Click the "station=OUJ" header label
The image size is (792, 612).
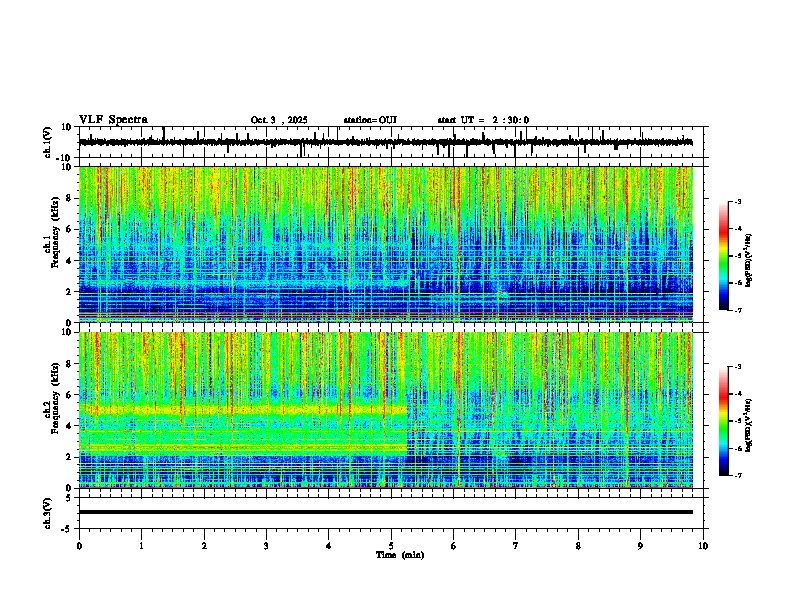(x=370, y=120)
